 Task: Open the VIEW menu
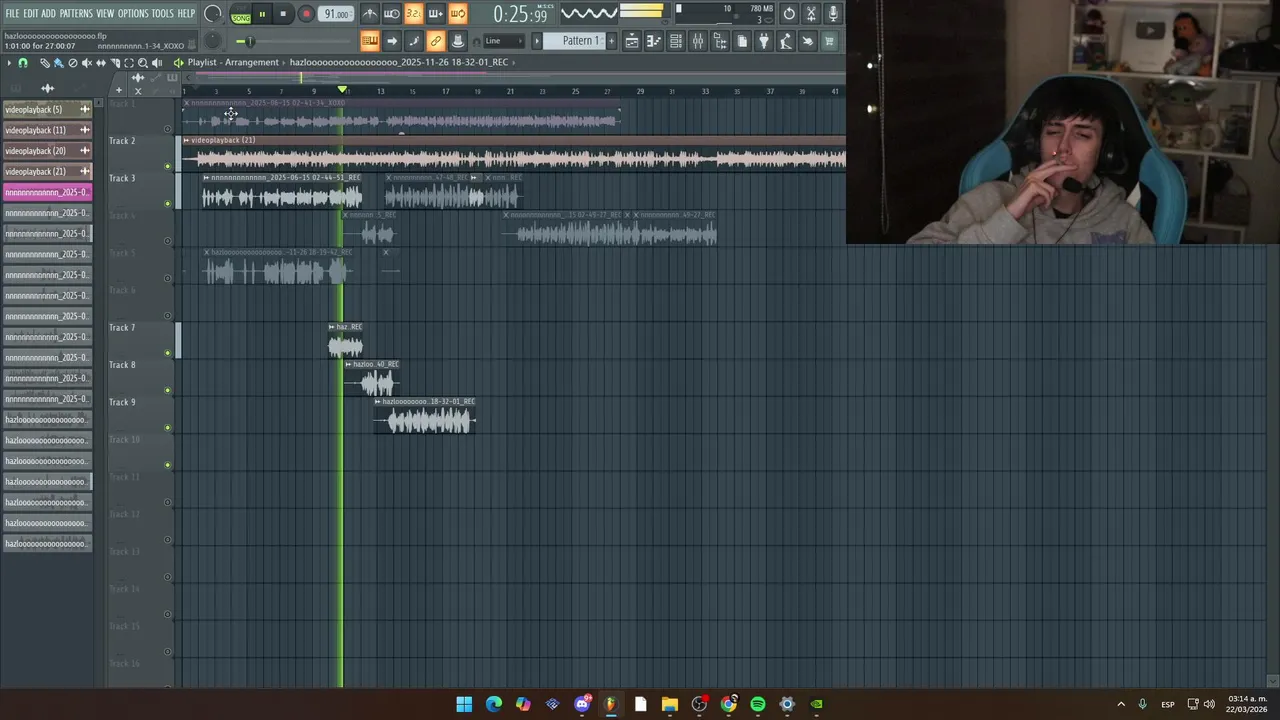coord(105,13)
